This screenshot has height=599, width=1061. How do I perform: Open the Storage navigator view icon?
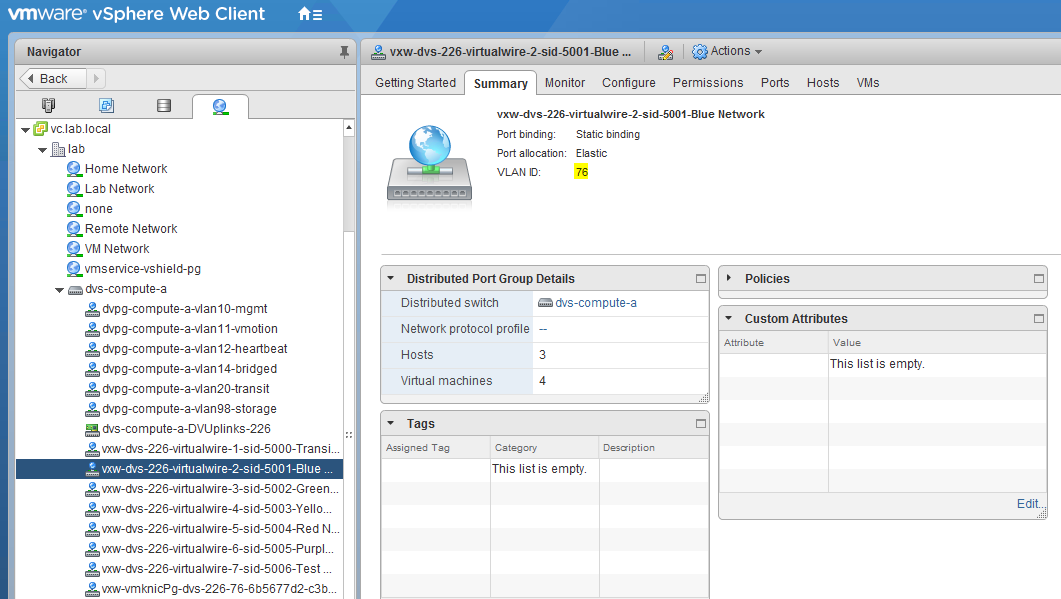[x=164, y=105]
